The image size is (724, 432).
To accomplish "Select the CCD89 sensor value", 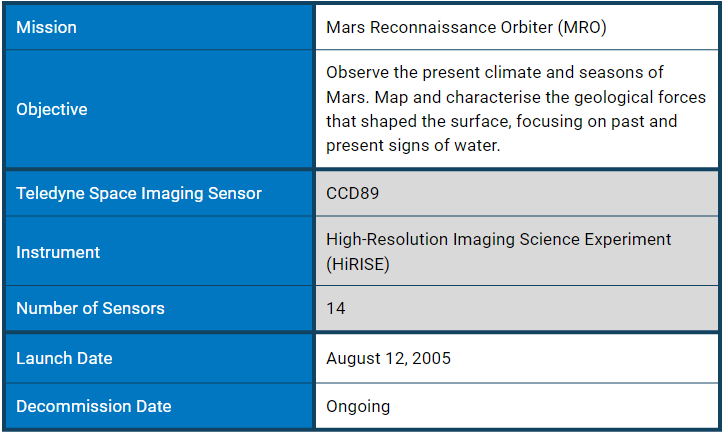I will [x=353, y=193].
